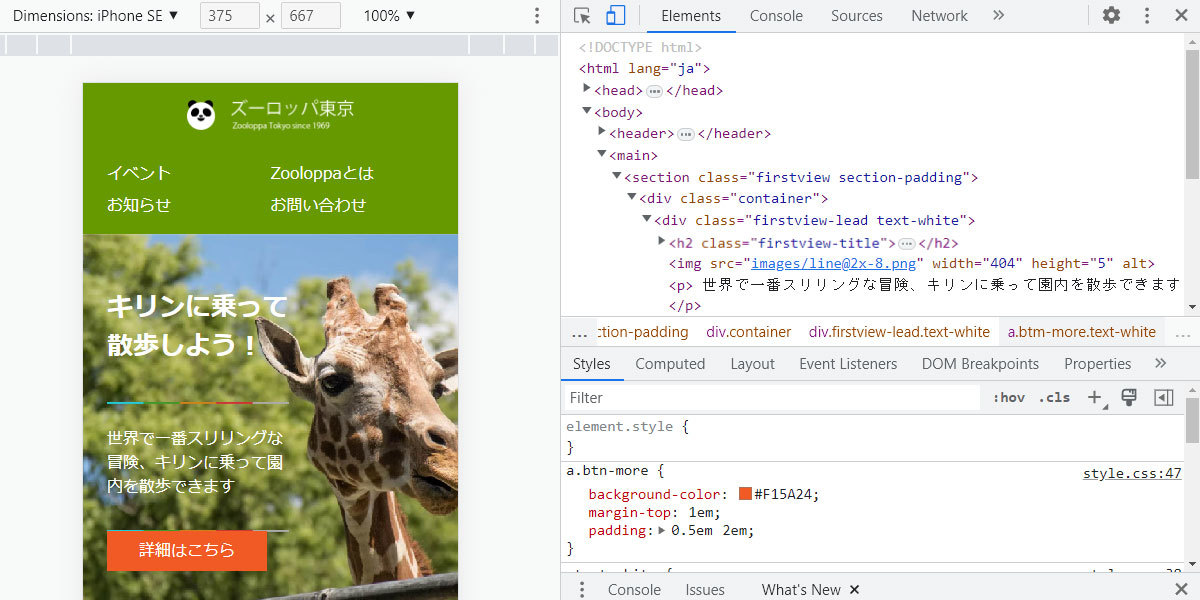The height and width of the screenshot is (600, 1200).
Task: Open the #F15A24 color swatch picker
Action: pyautogui.click(x=745, y=493)
